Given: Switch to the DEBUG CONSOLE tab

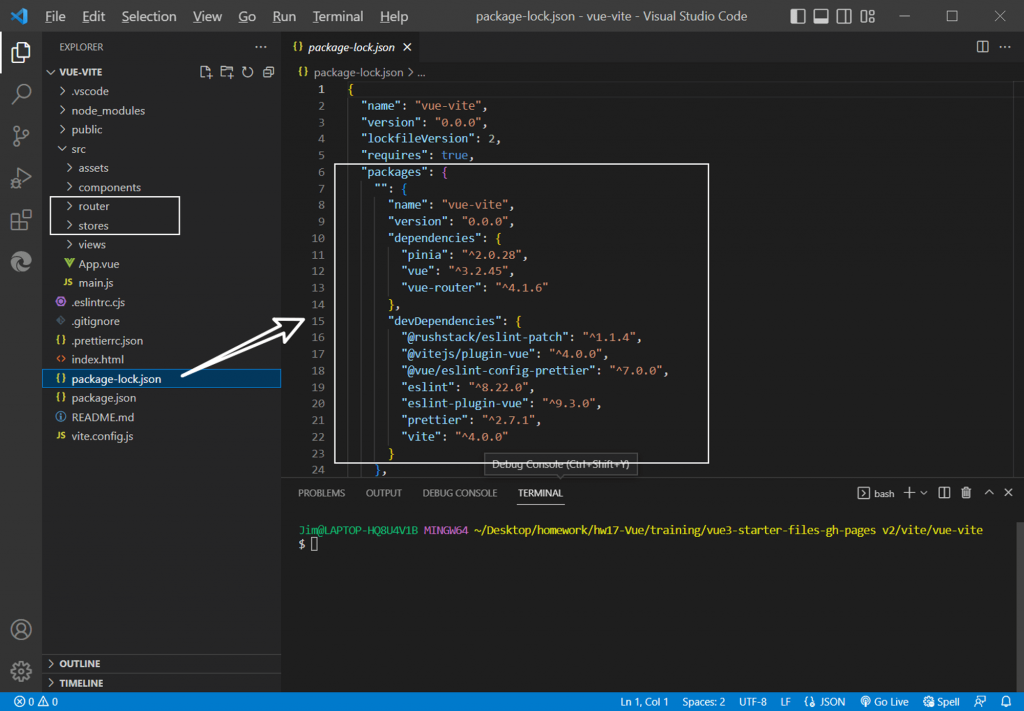Looking at the screenshot, I should [x=460, y=493].
